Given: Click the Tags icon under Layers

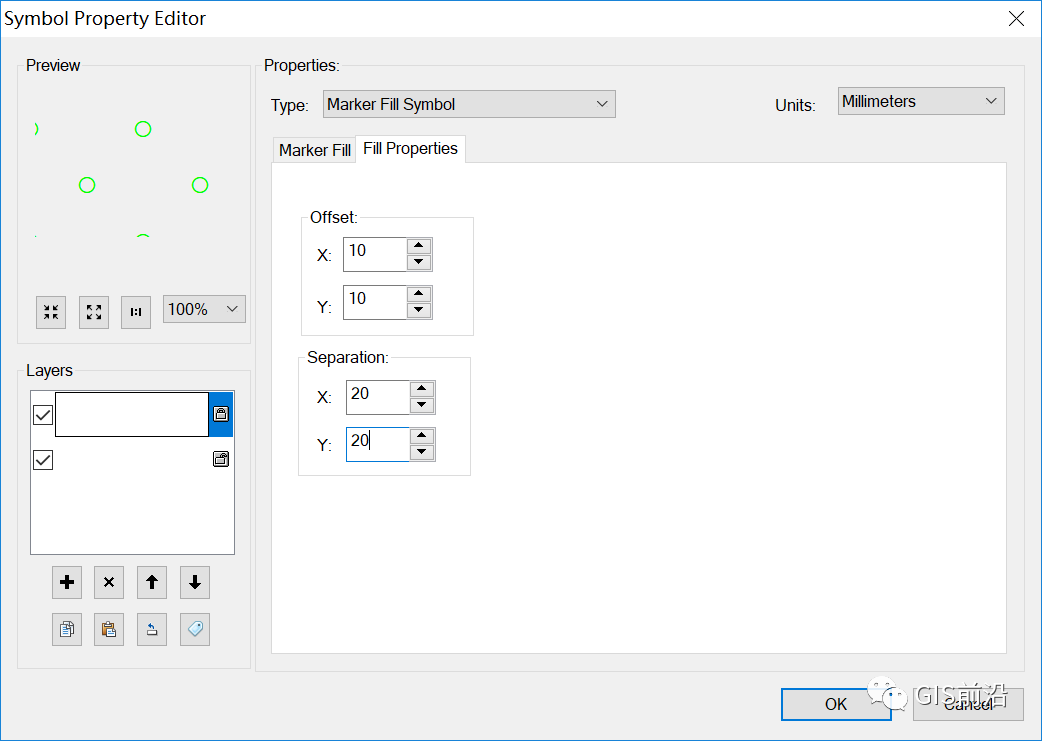Looking at the screenshot, I should [x=195, y=629].
